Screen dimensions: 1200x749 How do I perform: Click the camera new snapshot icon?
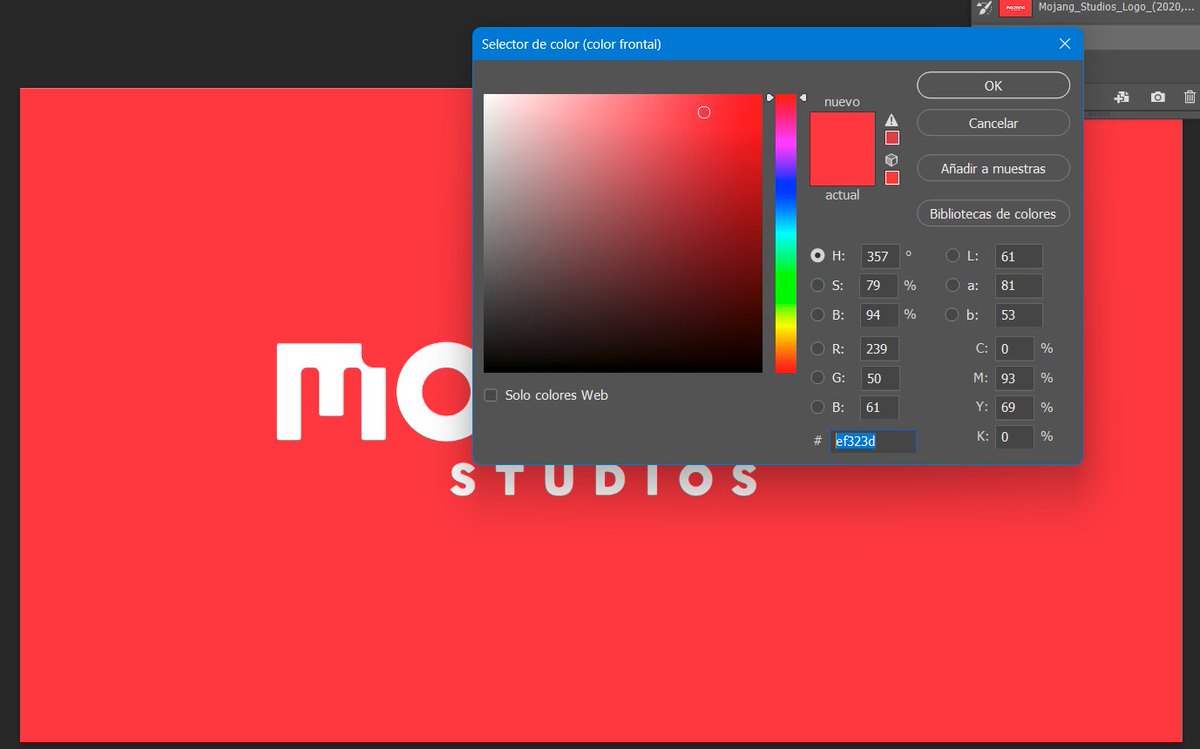(1157, 97)
